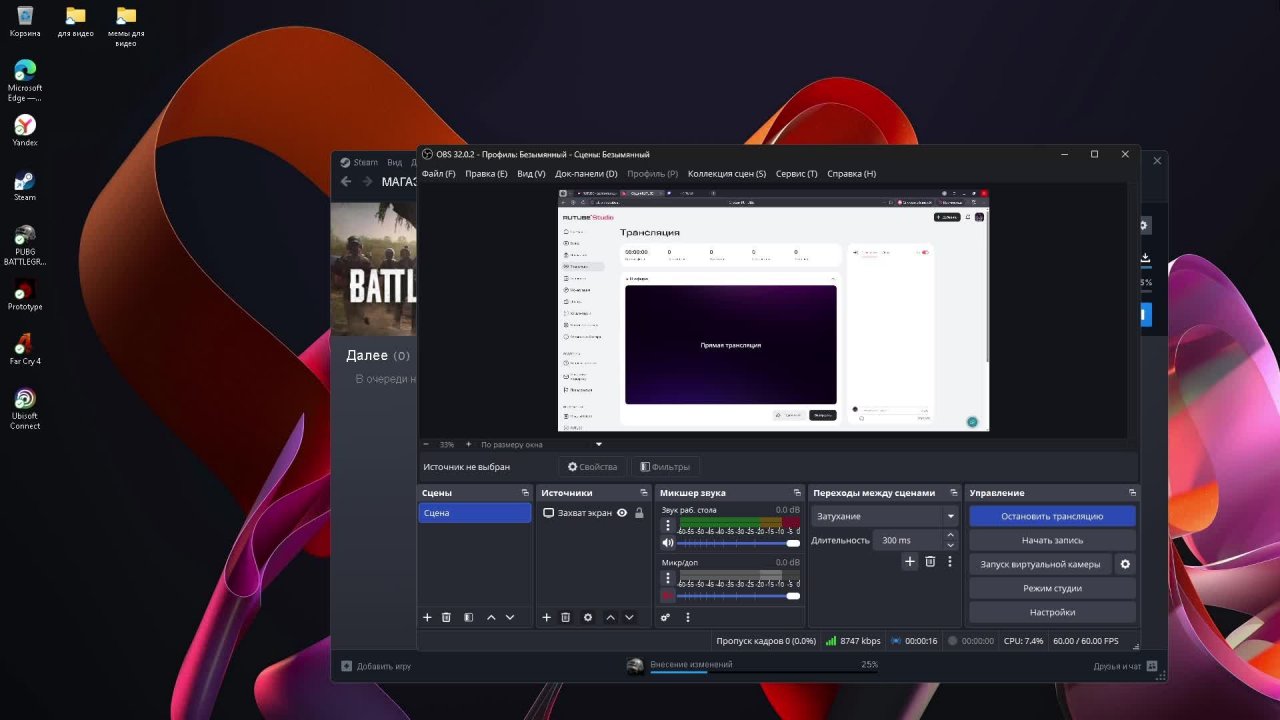
Task: Open the preview scale dropdown По размеру окна
Action: (x=540, y=444)
